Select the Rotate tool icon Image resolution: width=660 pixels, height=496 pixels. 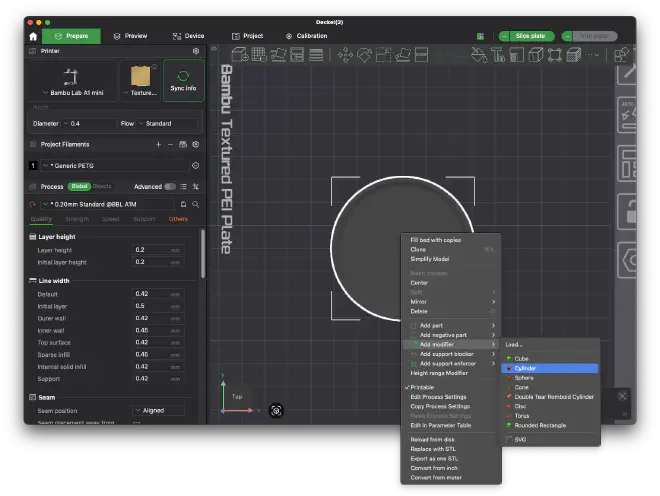(364, 55)
